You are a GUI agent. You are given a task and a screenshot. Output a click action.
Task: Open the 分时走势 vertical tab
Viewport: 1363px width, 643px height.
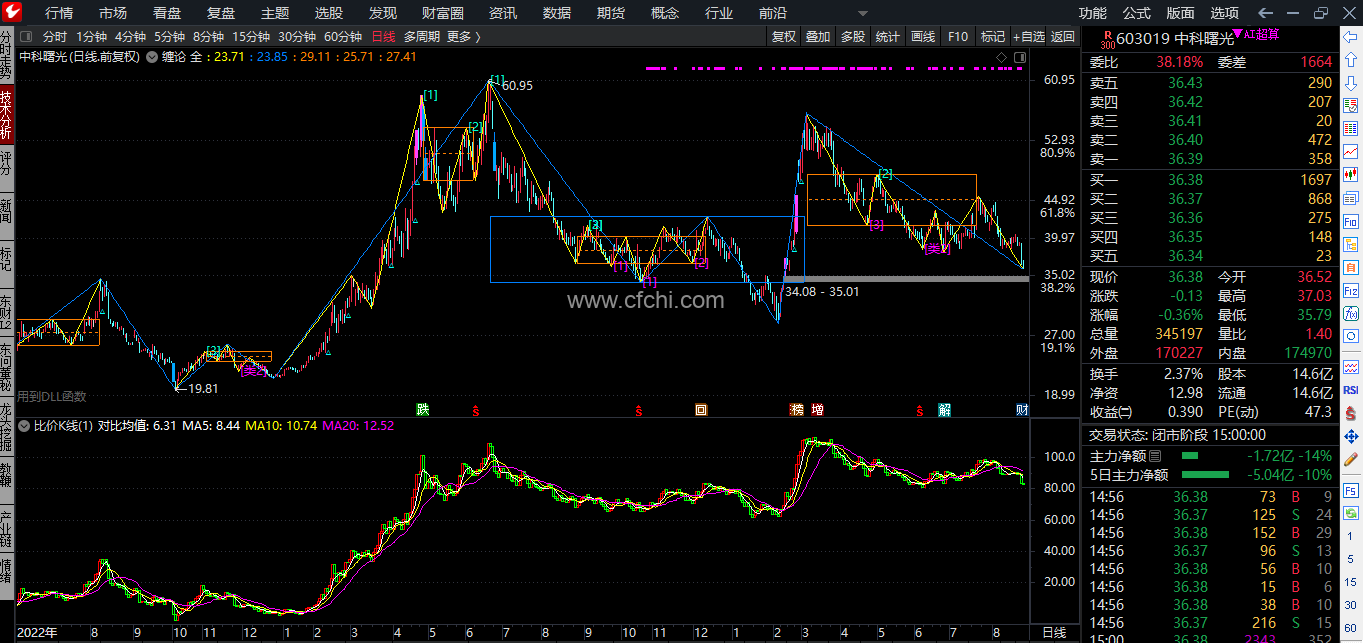(7, 57)
